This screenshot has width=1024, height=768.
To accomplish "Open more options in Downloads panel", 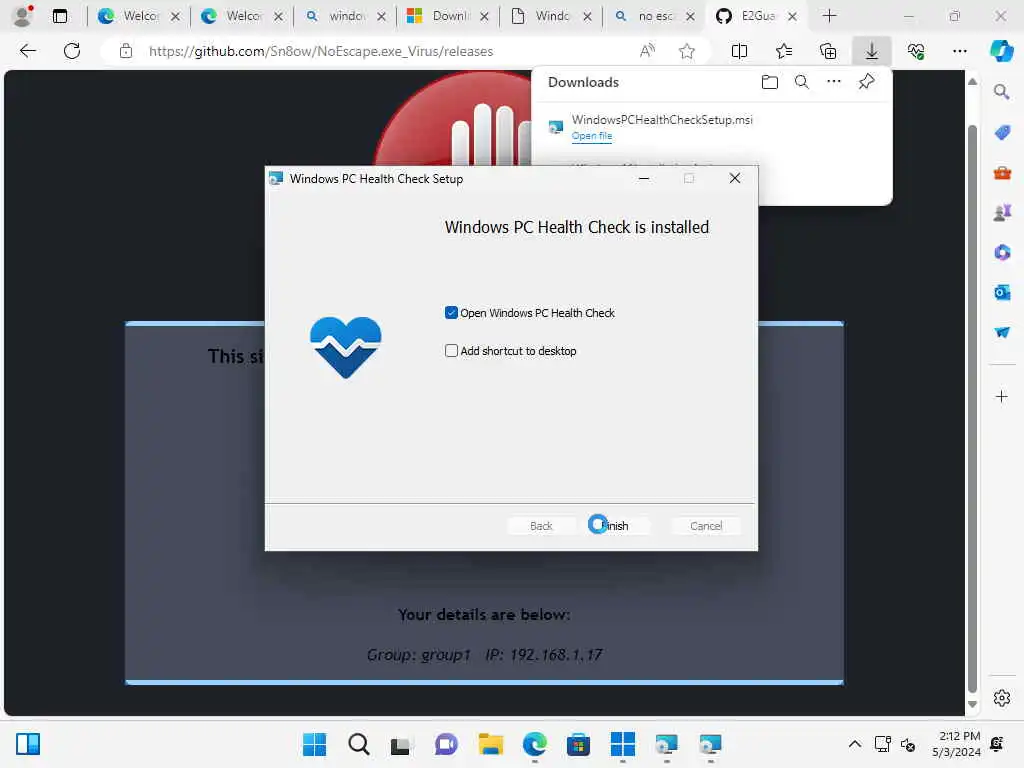I will (834, 82).
